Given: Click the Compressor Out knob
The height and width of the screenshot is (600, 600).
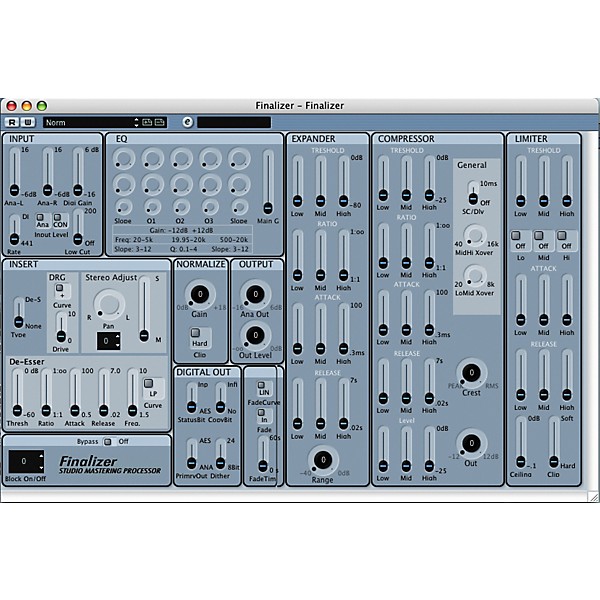Looking at the screenshot, I should (x=471, y=443).
